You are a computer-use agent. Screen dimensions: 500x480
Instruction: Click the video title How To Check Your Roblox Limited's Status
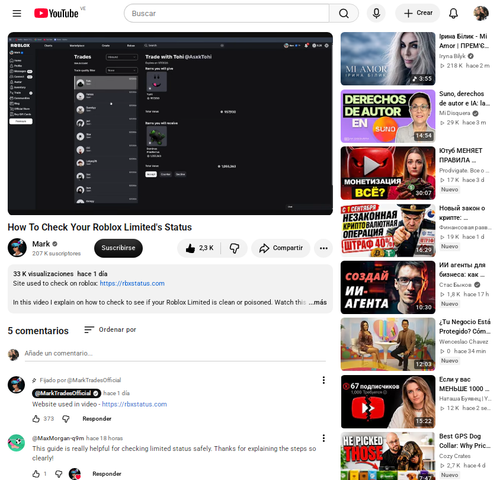100,227
